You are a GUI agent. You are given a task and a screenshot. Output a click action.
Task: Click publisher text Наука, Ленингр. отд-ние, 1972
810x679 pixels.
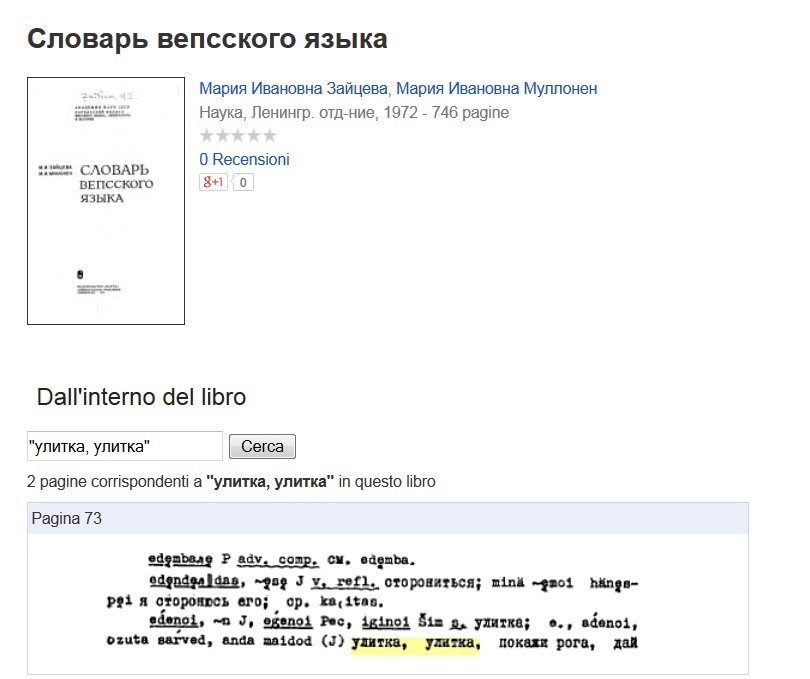click(x=309, y=112)
